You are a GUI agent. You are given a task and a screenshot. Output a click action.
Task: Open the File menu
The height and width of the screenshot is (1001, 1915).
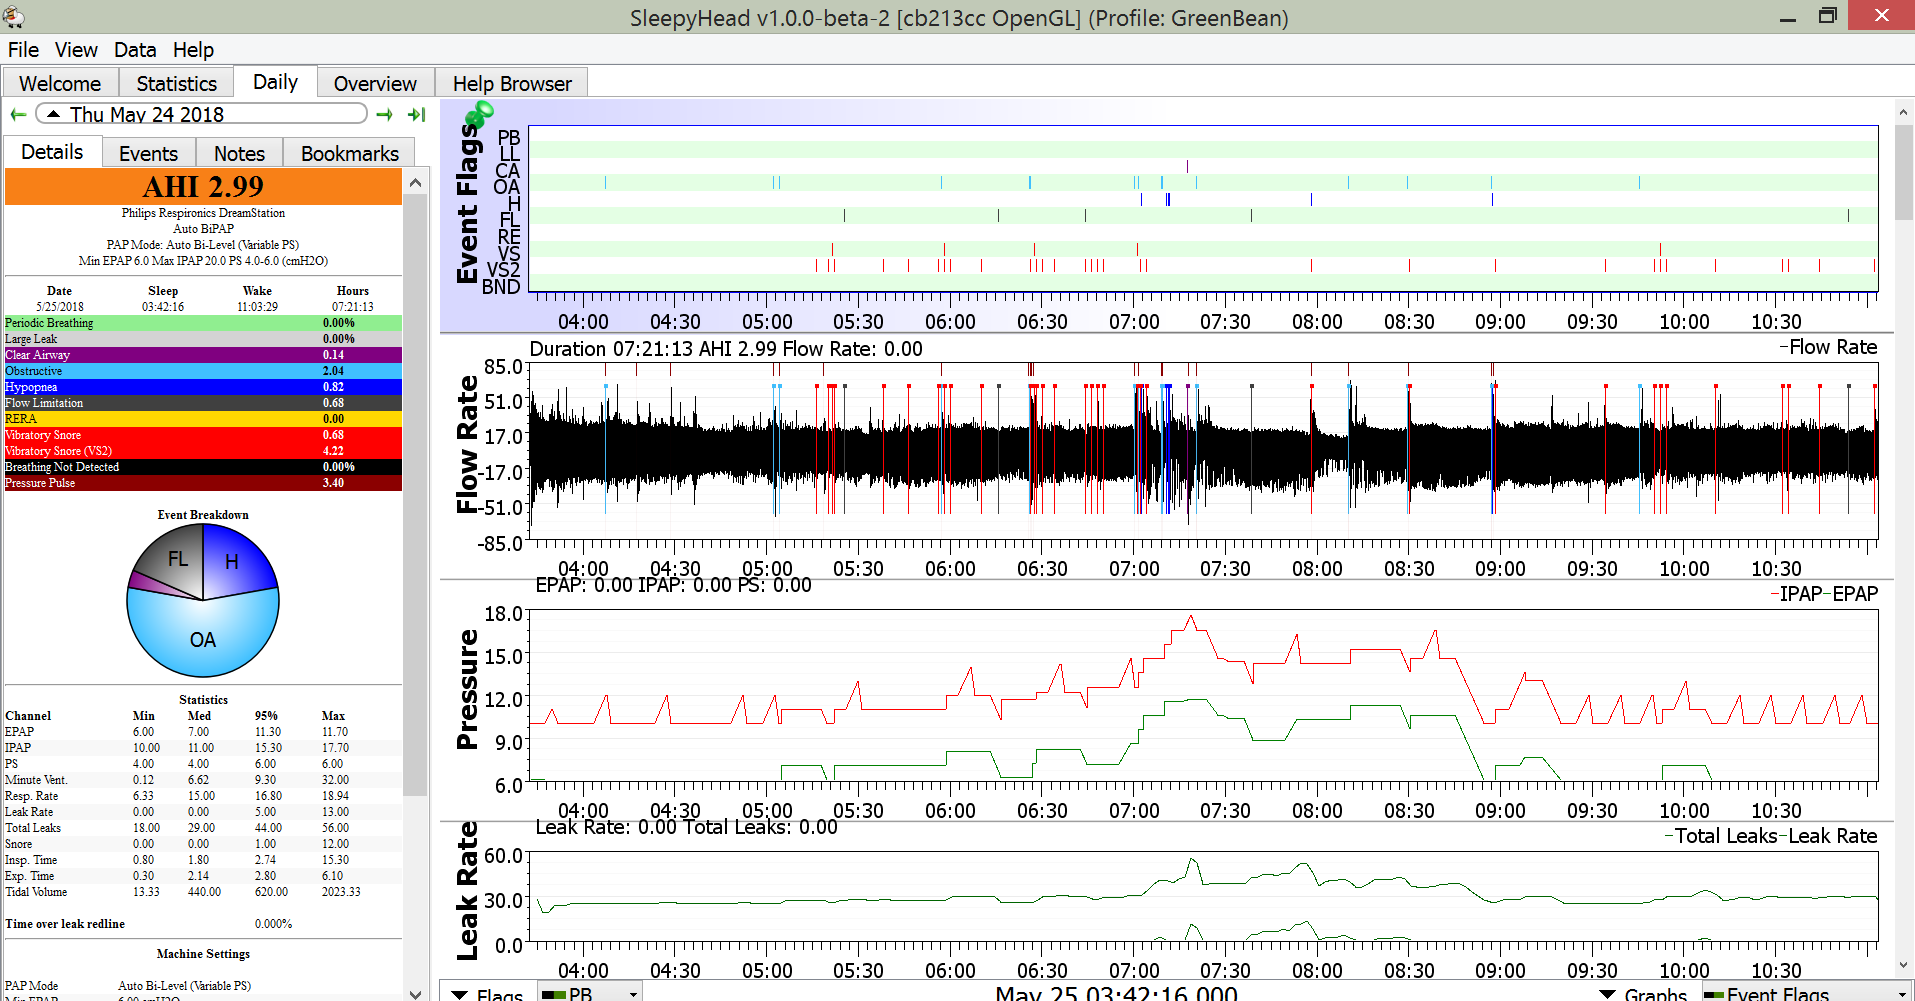pyautogui.click(x=23, y=50)
